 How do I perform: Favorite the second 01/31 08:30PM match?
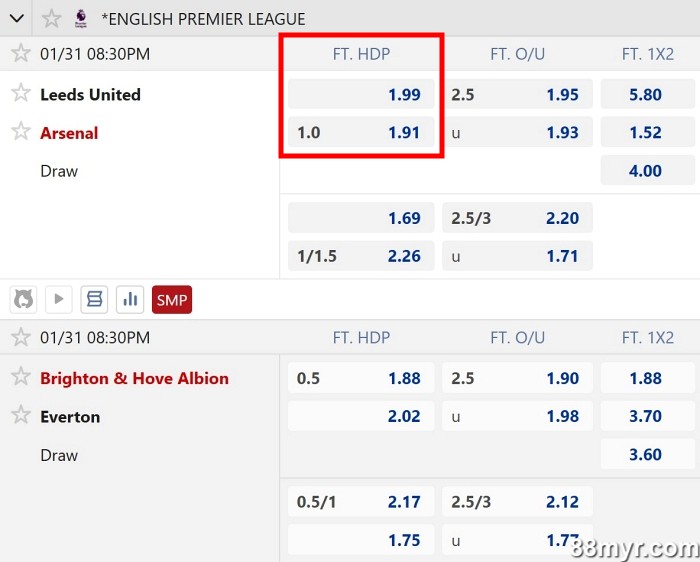tap(21, 337)
